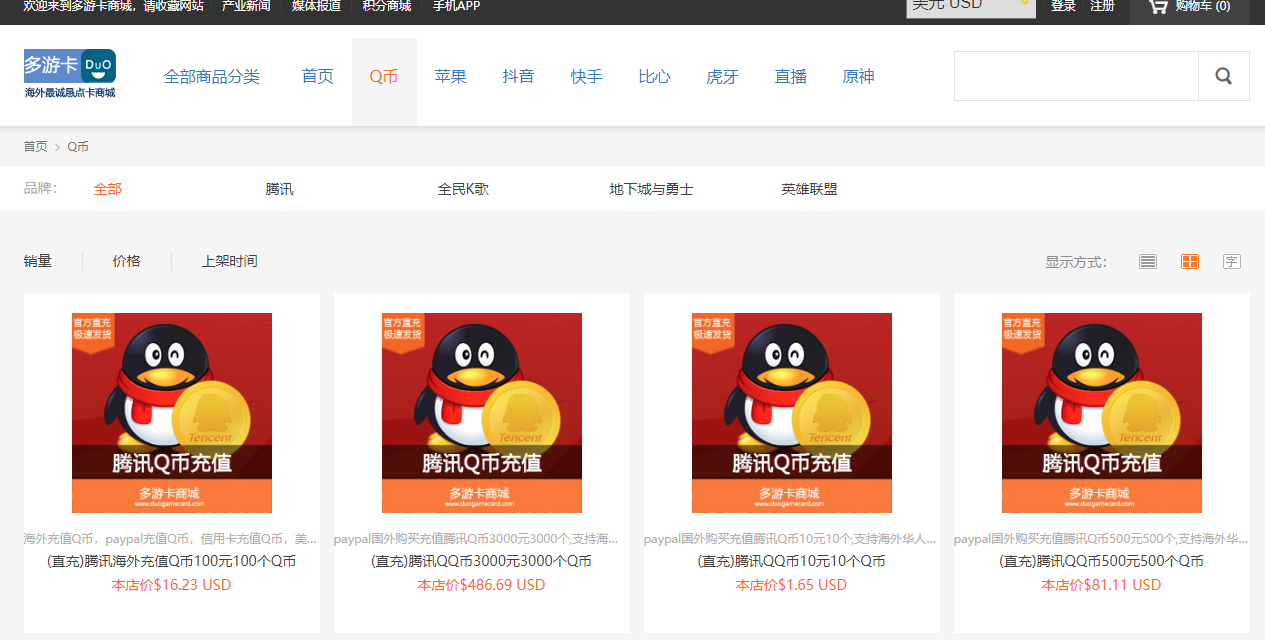Click inside the search input field
The width and height of the screenshot is (1265, 640).
1076,76
